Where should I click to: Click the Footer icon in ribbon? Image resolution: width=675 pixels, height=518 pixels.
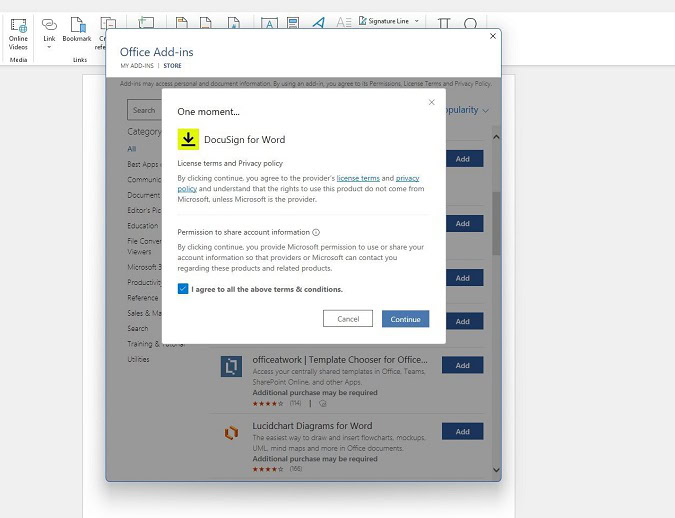pos(206,23)
